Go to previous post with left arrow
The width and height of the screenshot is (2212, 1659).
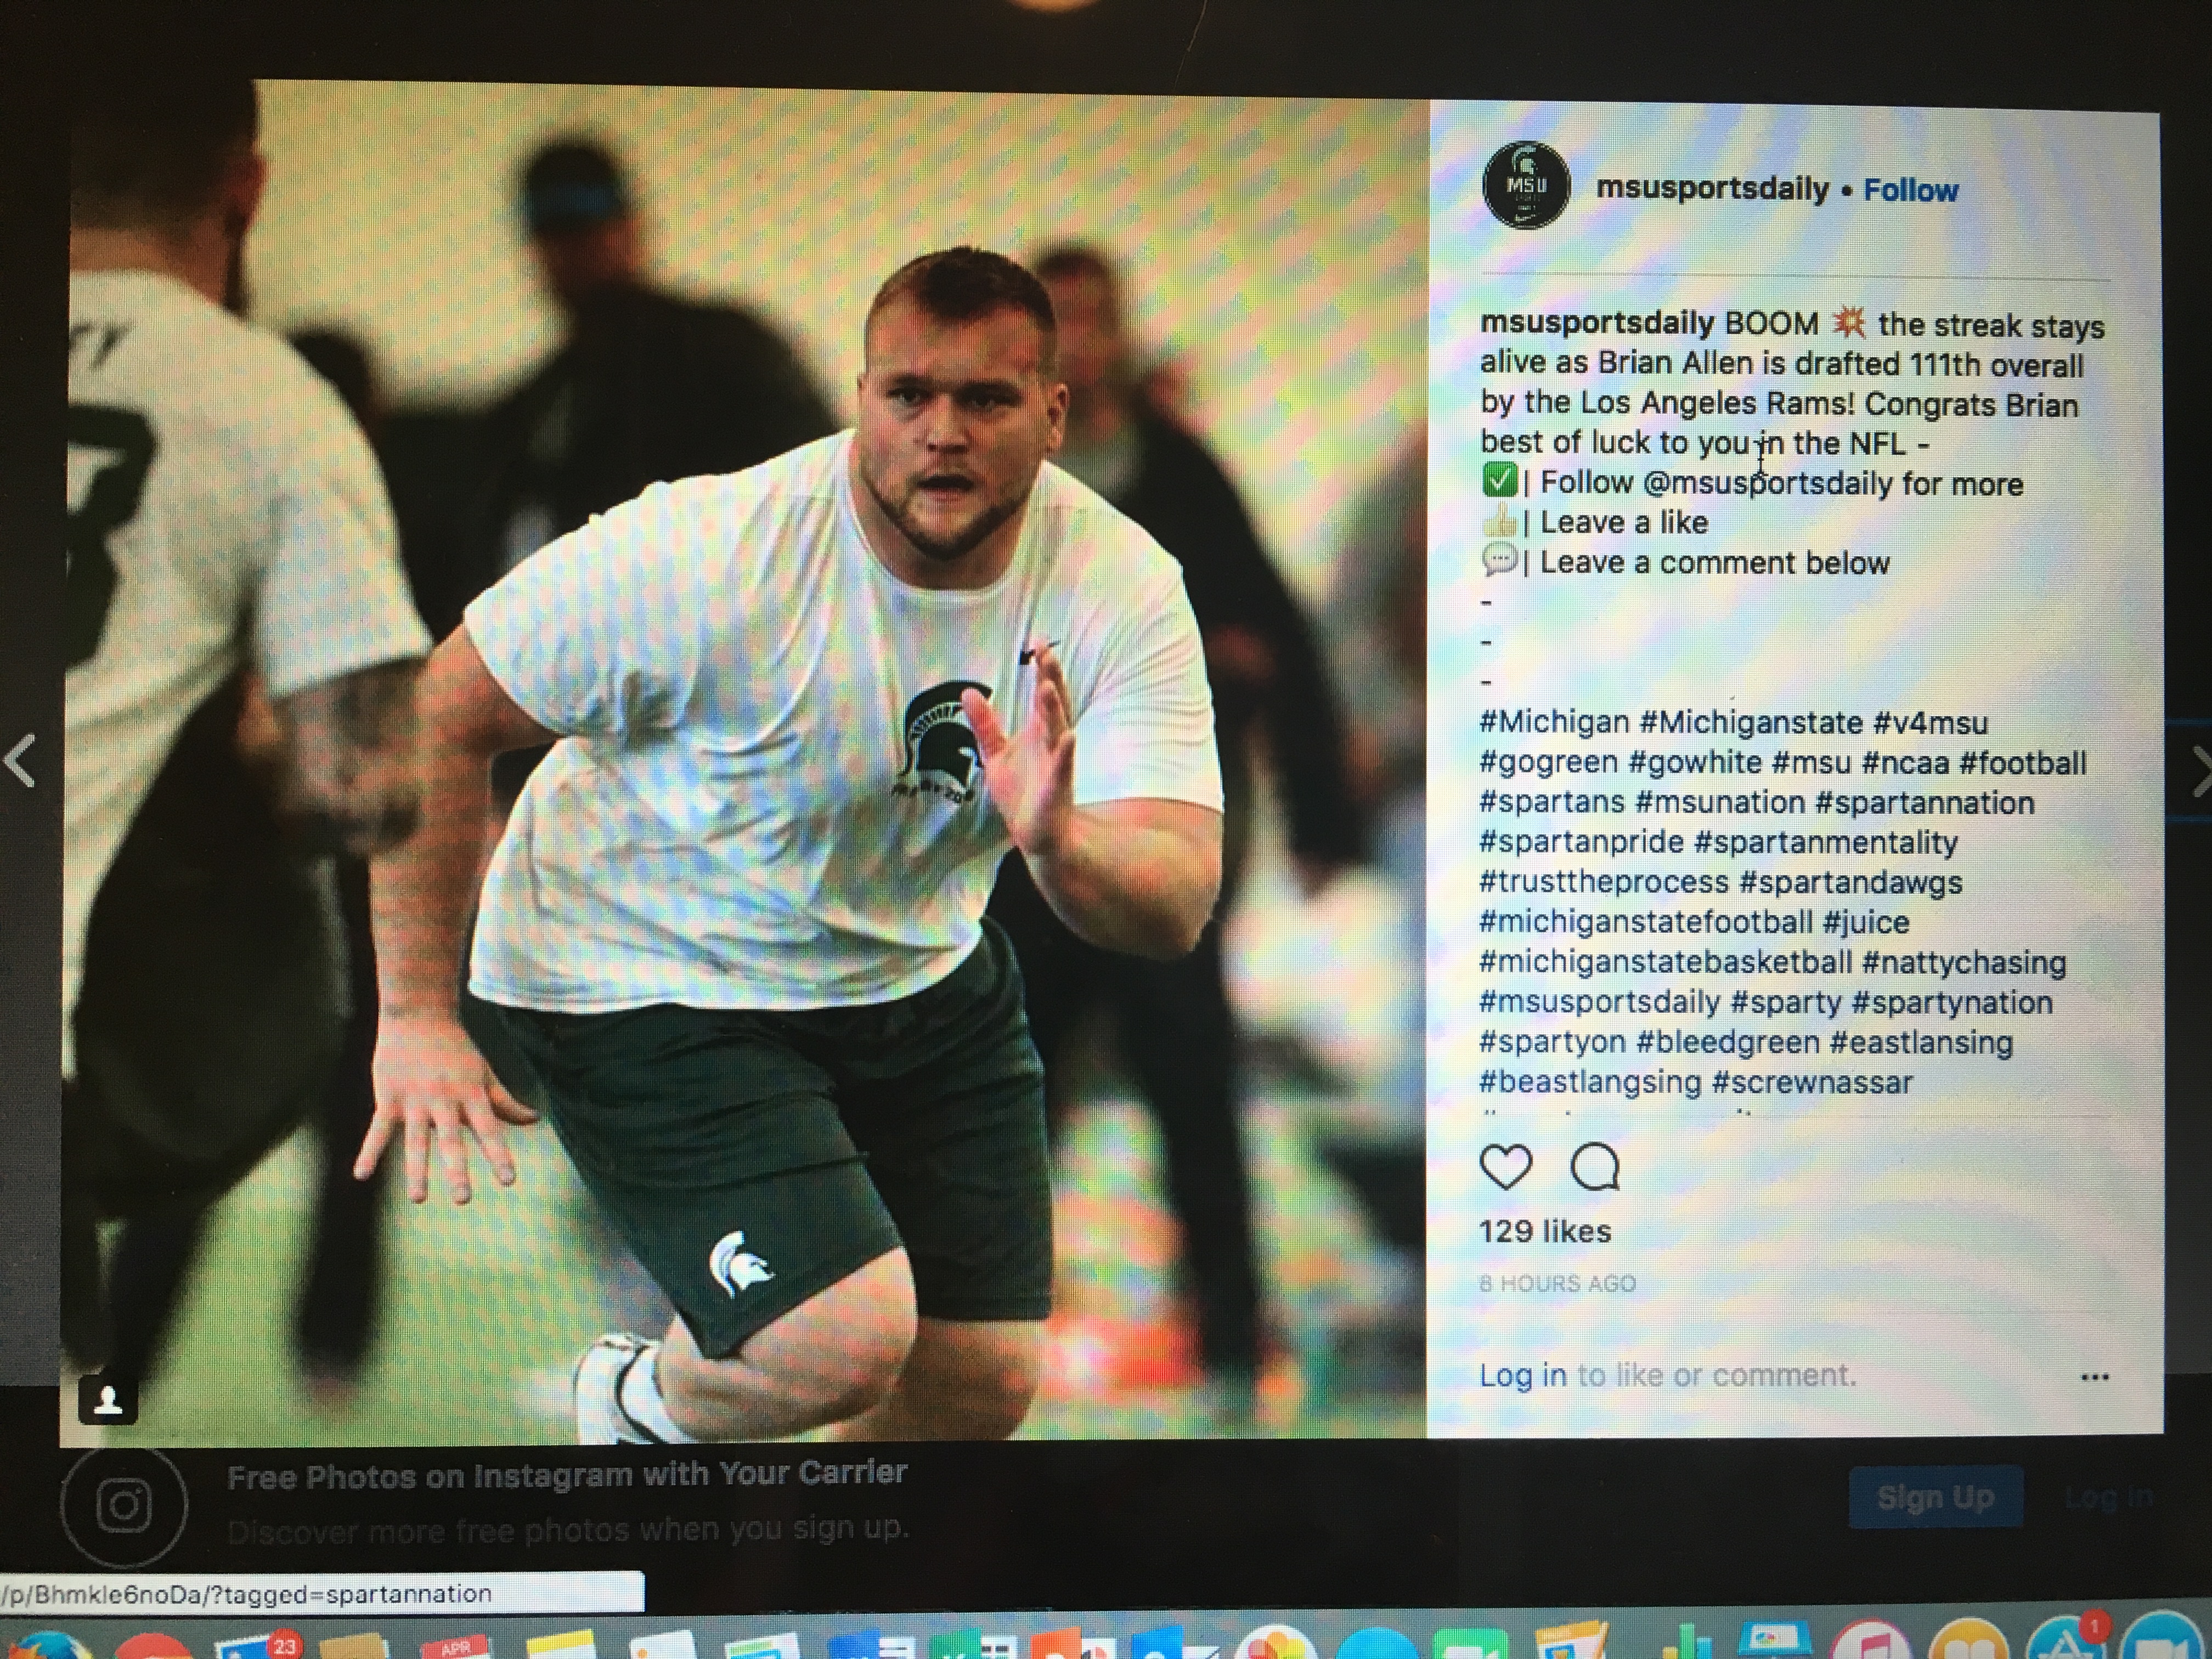click(x=20, y=762)
